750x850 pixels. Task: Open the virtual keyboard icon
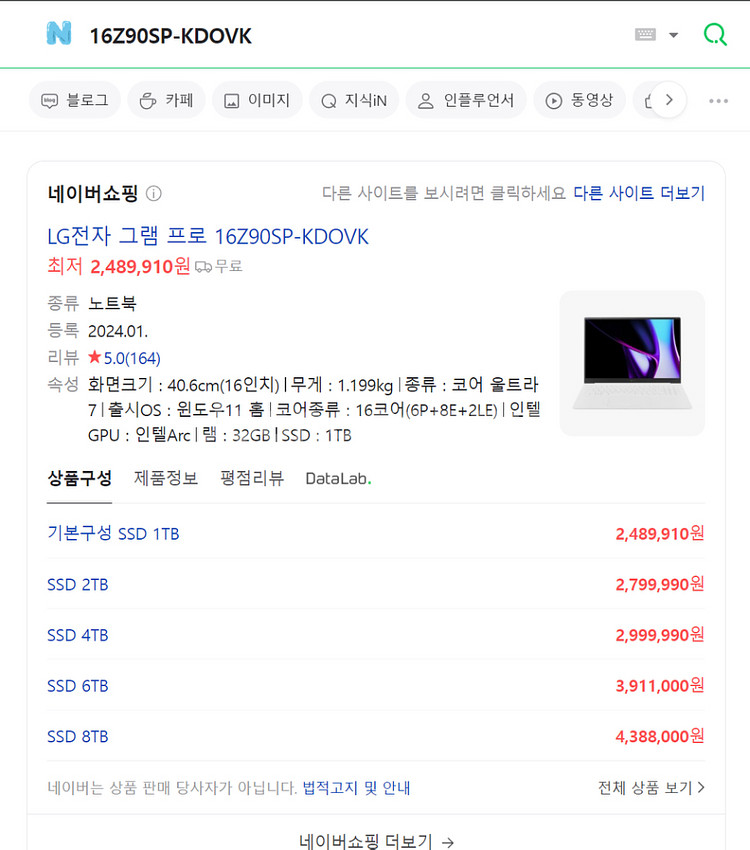645,35
